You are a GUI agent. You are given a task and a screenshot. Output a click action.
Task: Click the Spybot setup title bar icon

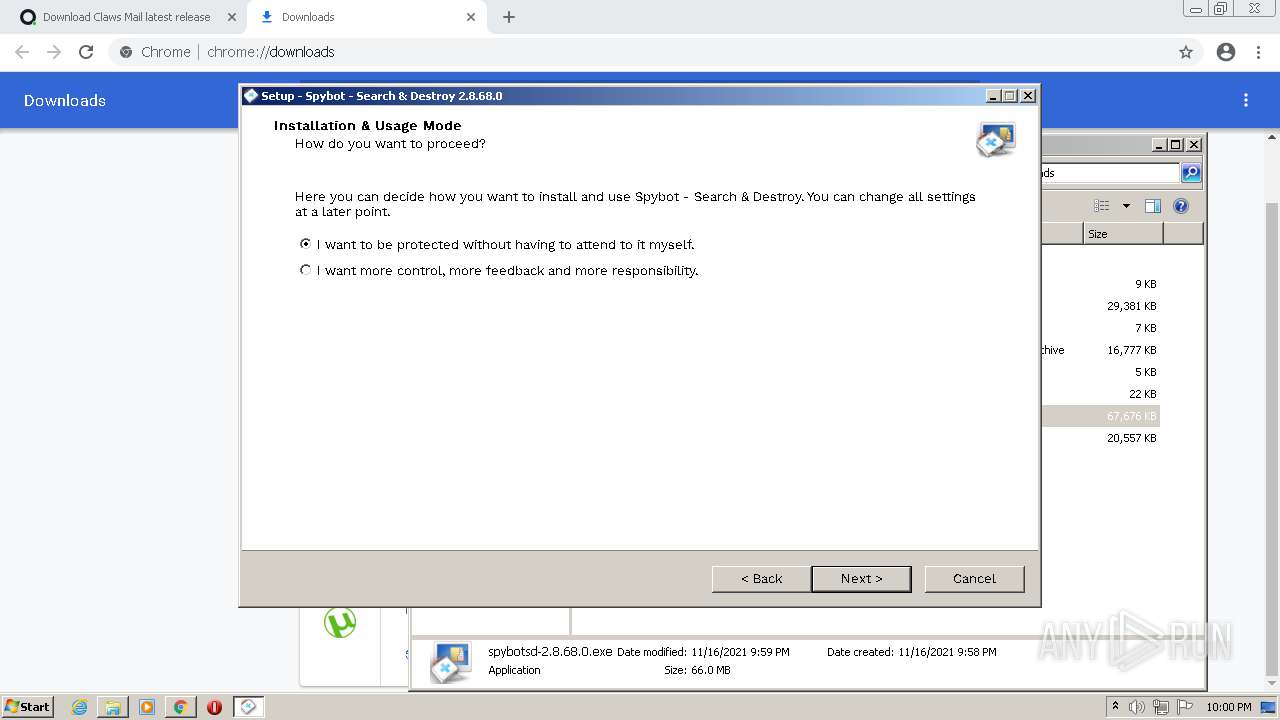click(x=251, y=96)
